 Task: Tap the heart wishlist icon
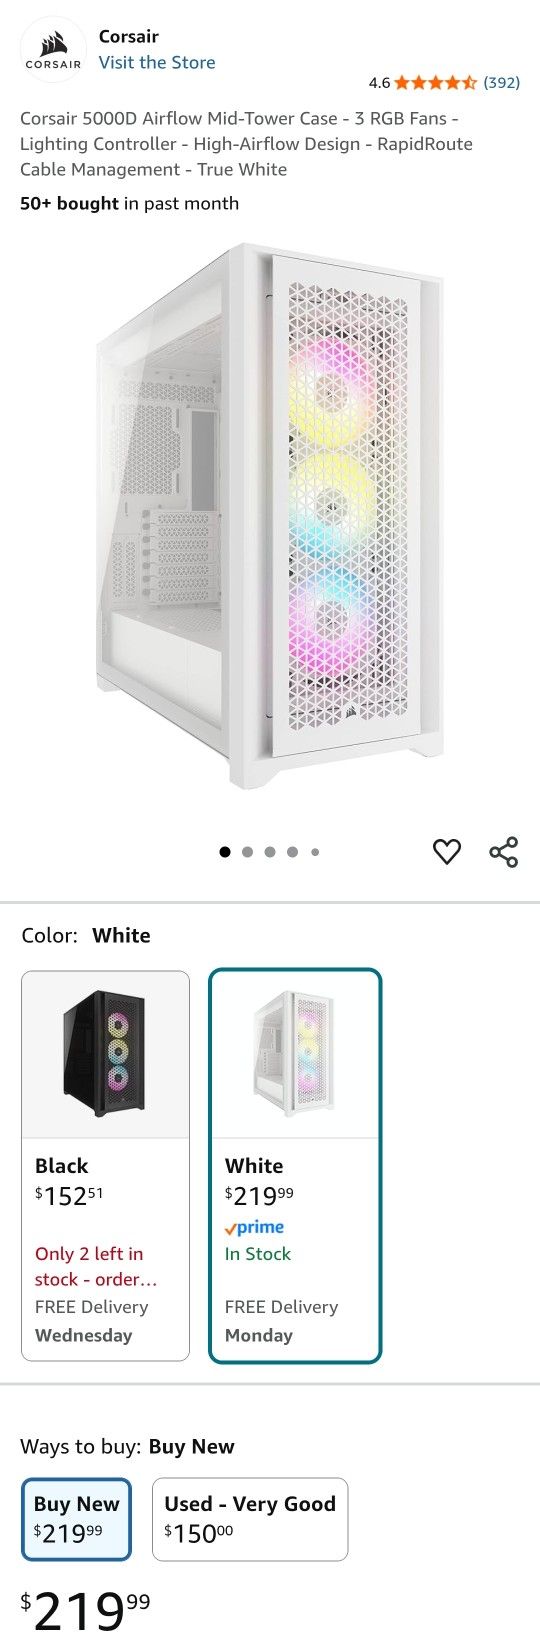click(446, 852)
